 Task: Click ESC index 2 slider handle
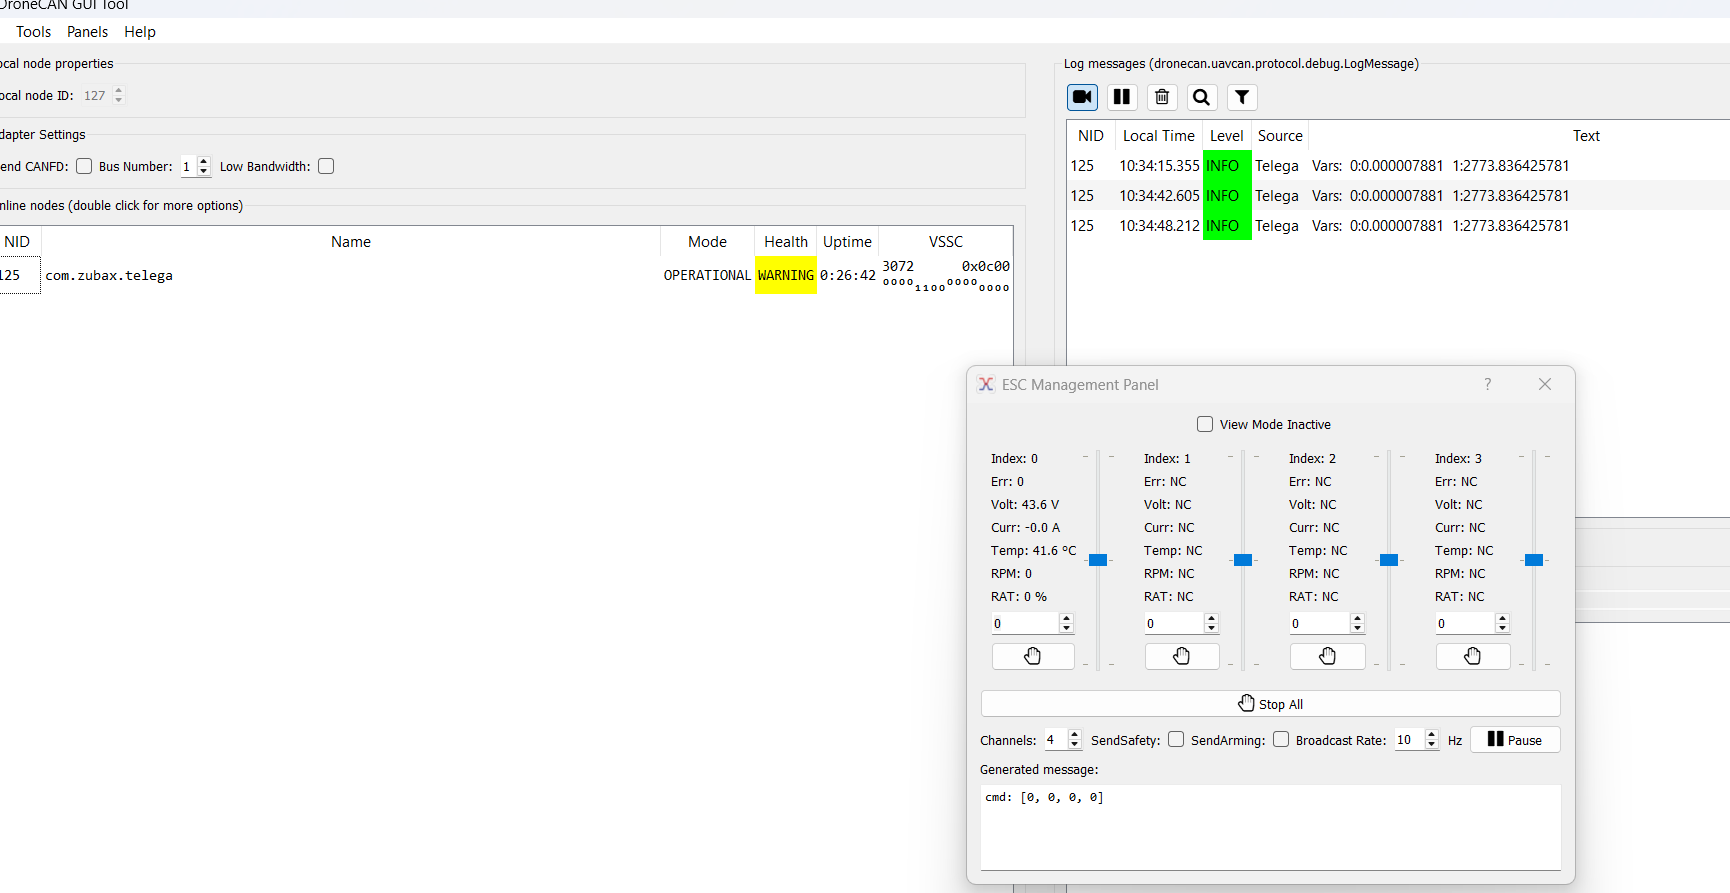tap(1389, 560)
